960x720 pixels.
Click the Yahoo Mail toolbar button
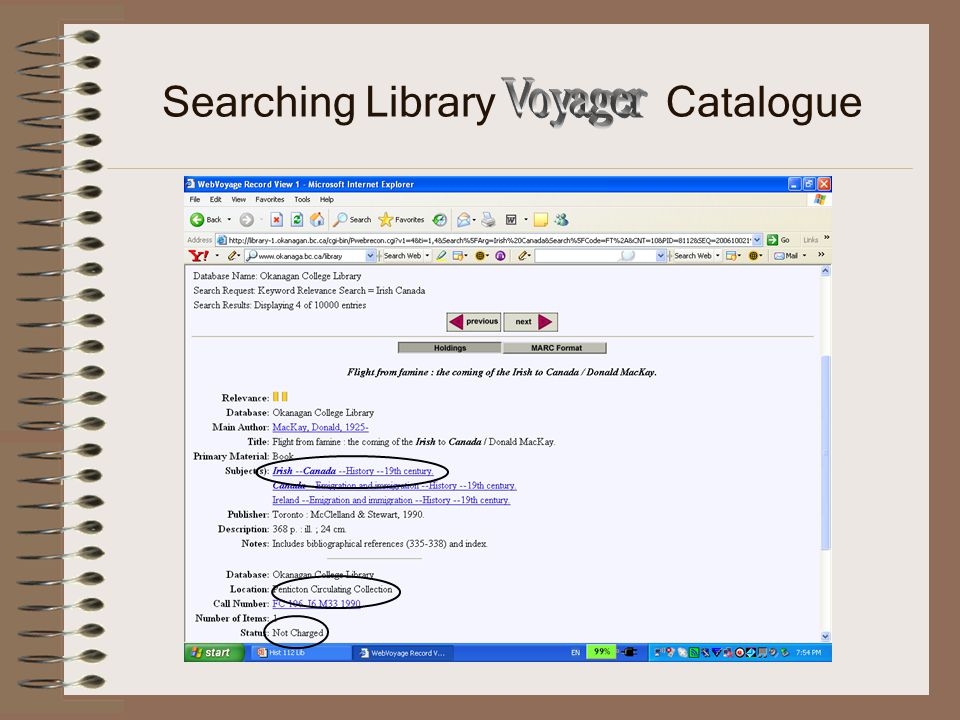[x=786, y=256]
